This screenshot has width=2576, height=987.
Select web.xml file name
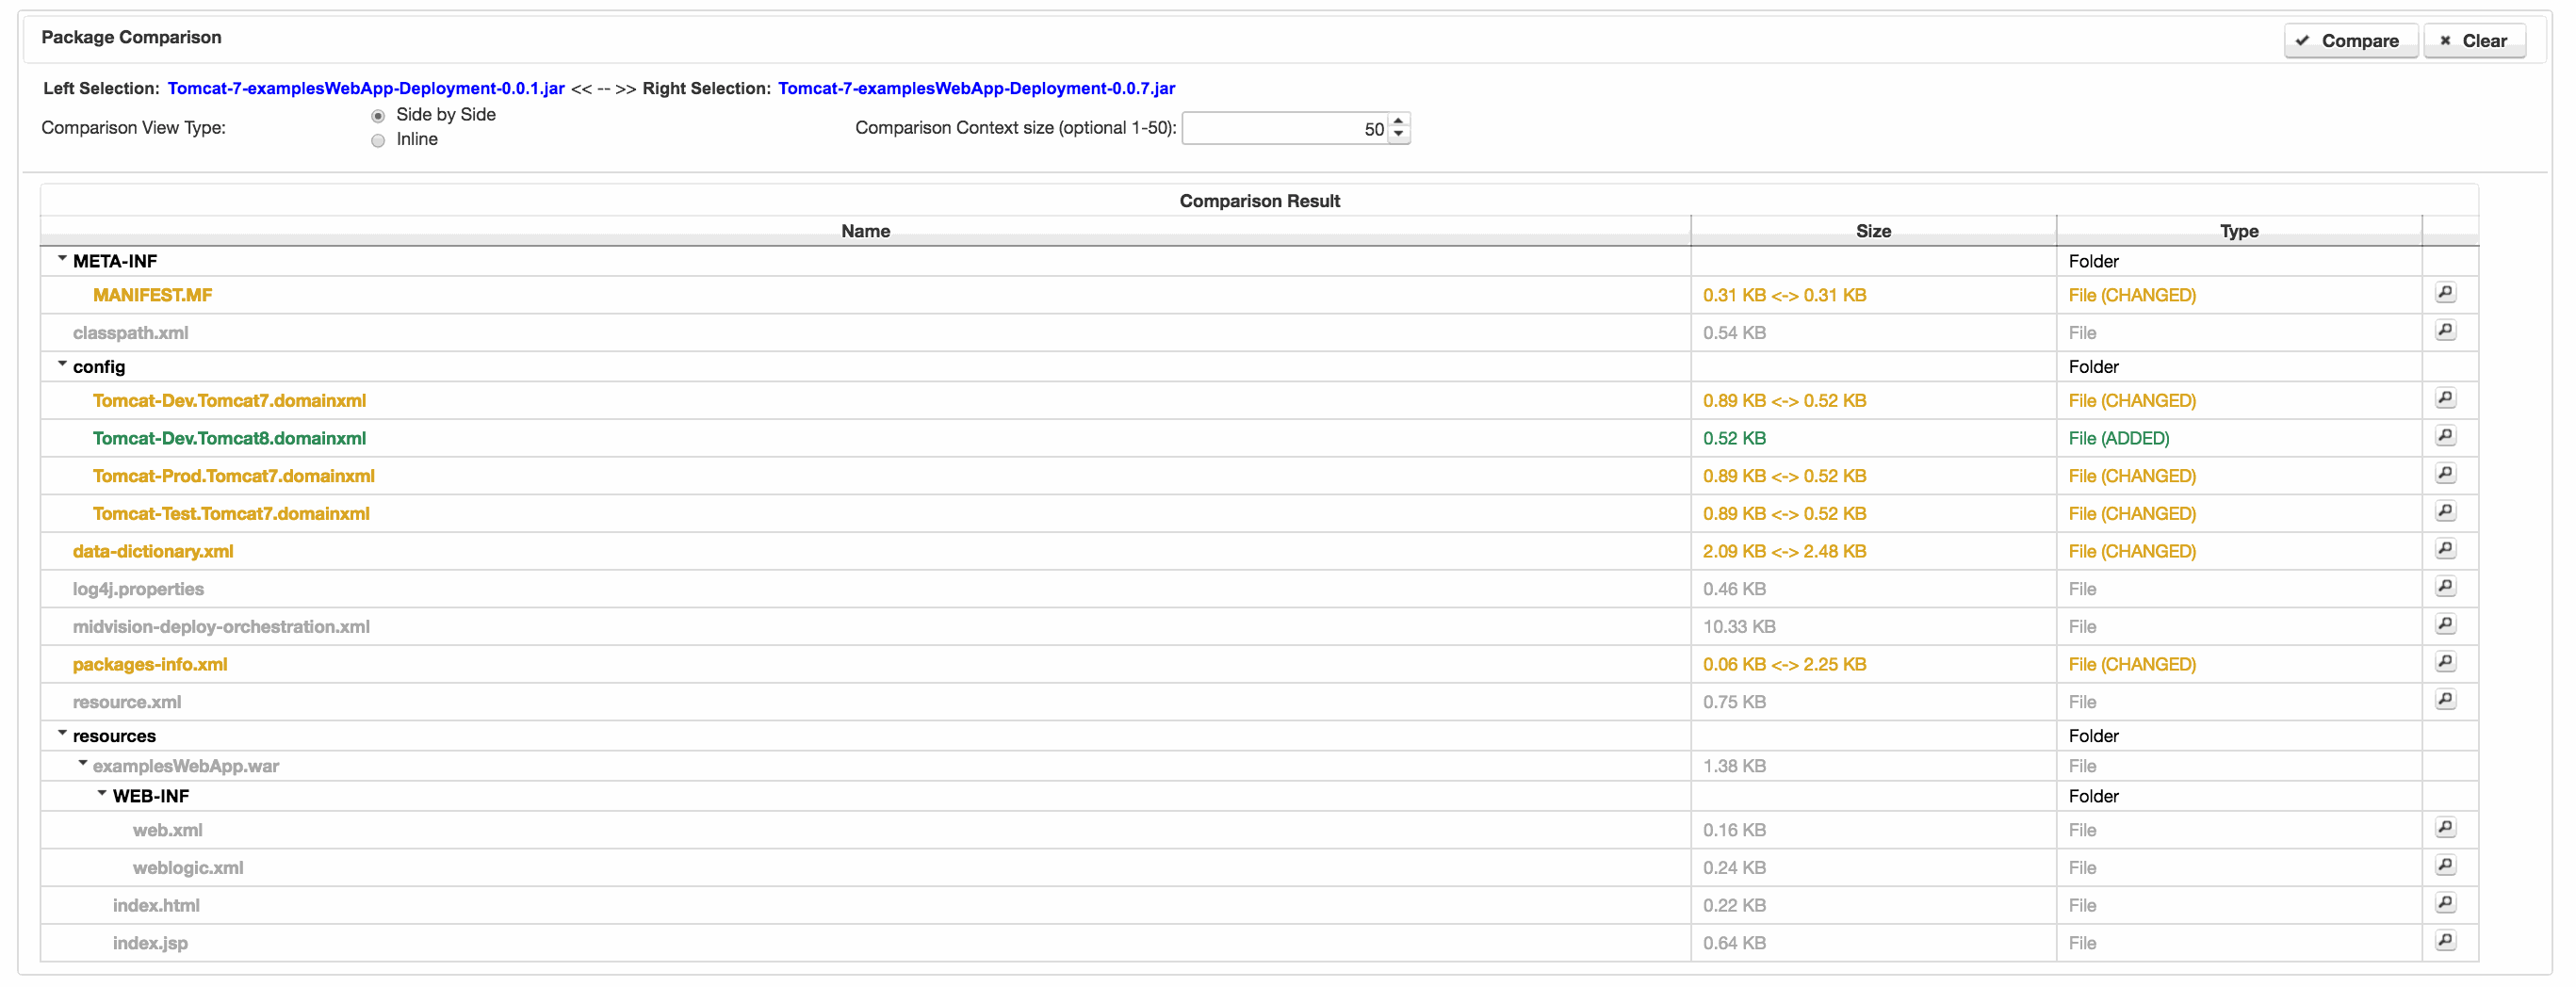tap(167, 831)
